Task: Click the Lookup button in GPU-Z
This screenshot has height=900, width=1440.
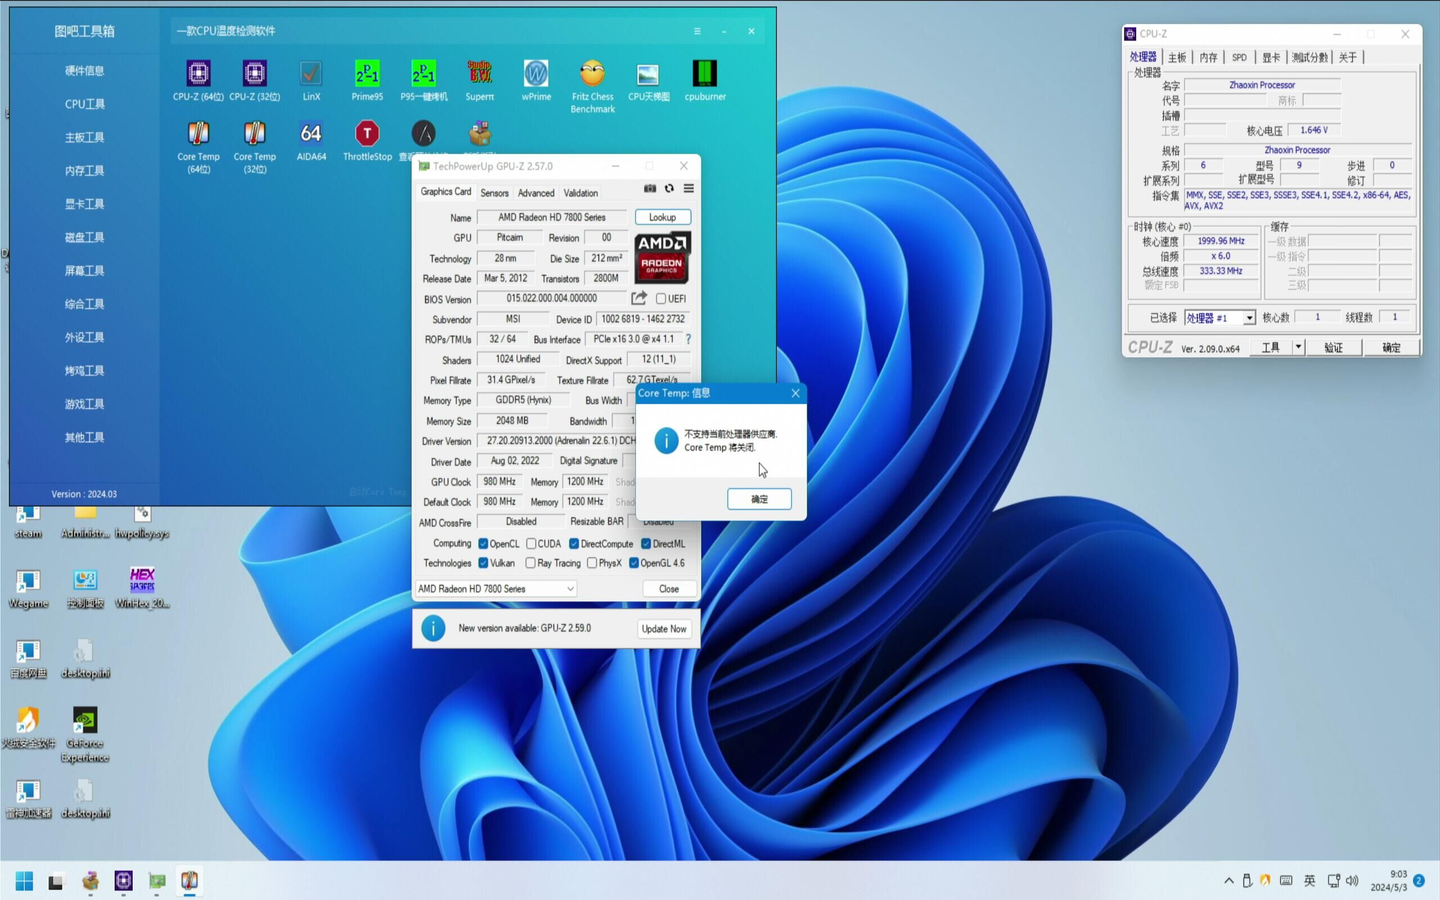Action: tap(662, 217)
